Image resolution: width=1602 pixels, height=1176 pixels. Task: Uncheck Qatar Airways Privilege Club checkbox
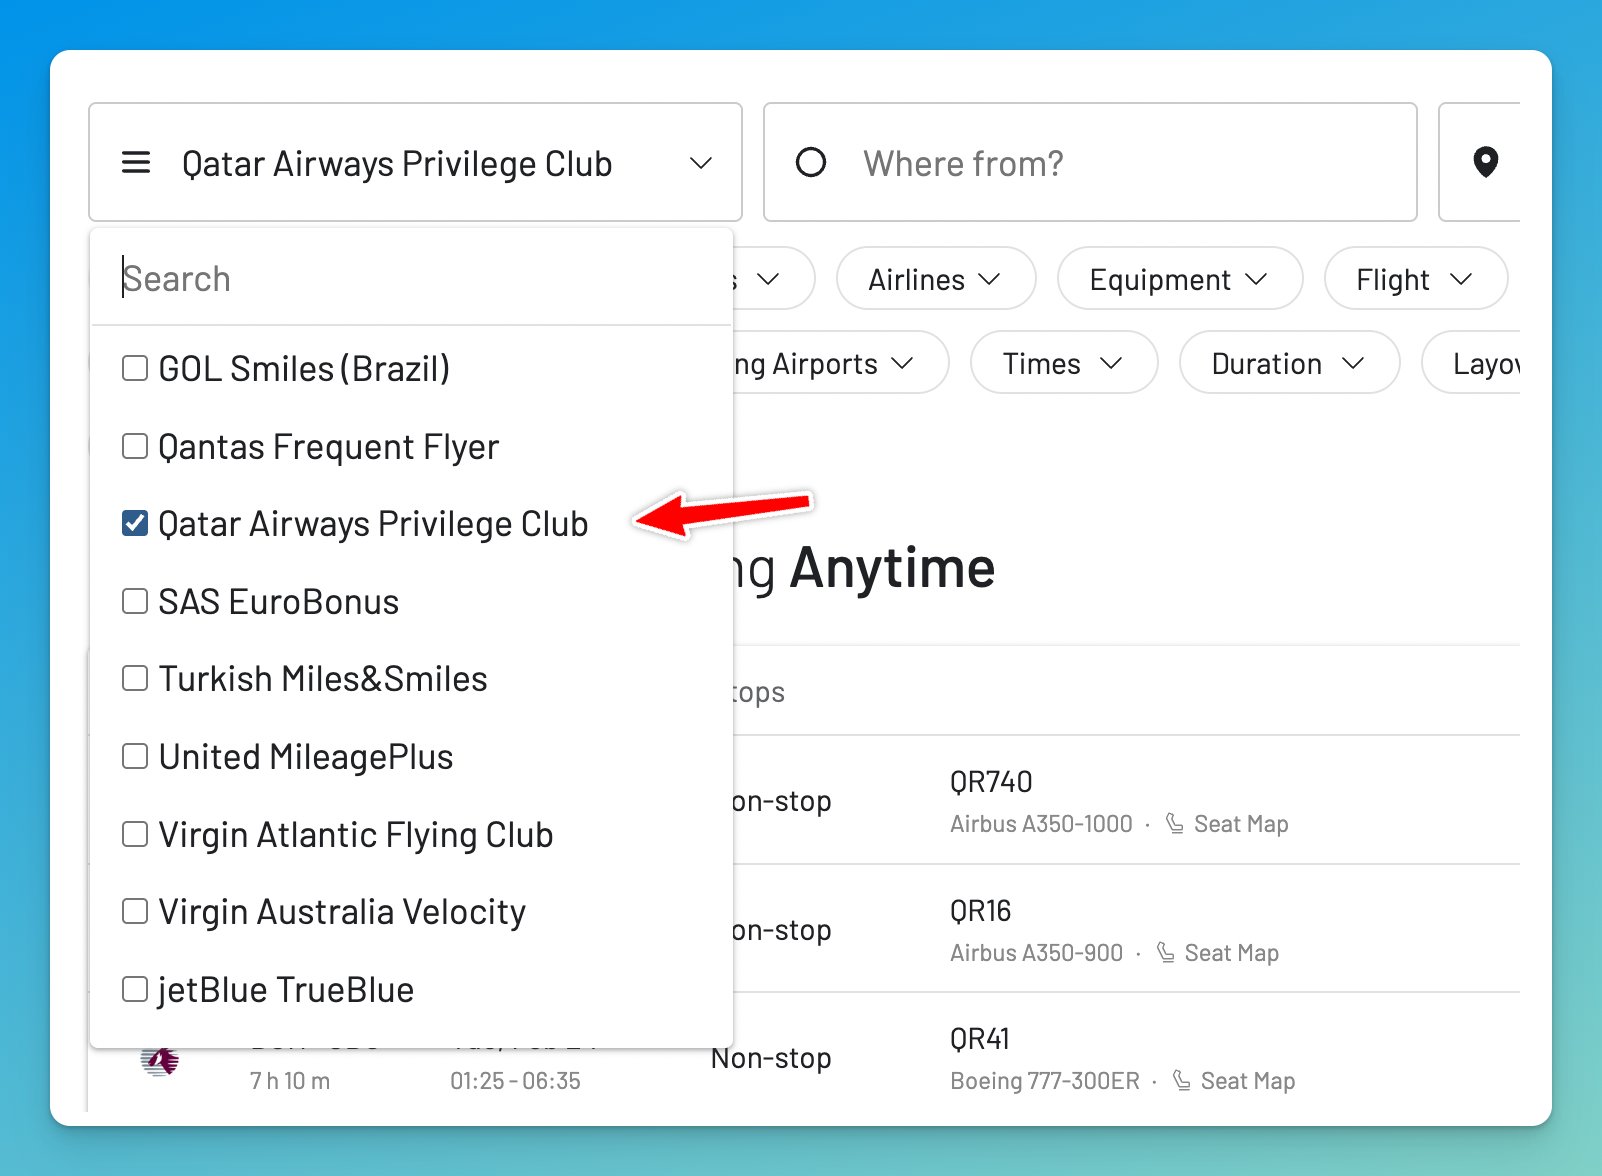click(135, 523)
